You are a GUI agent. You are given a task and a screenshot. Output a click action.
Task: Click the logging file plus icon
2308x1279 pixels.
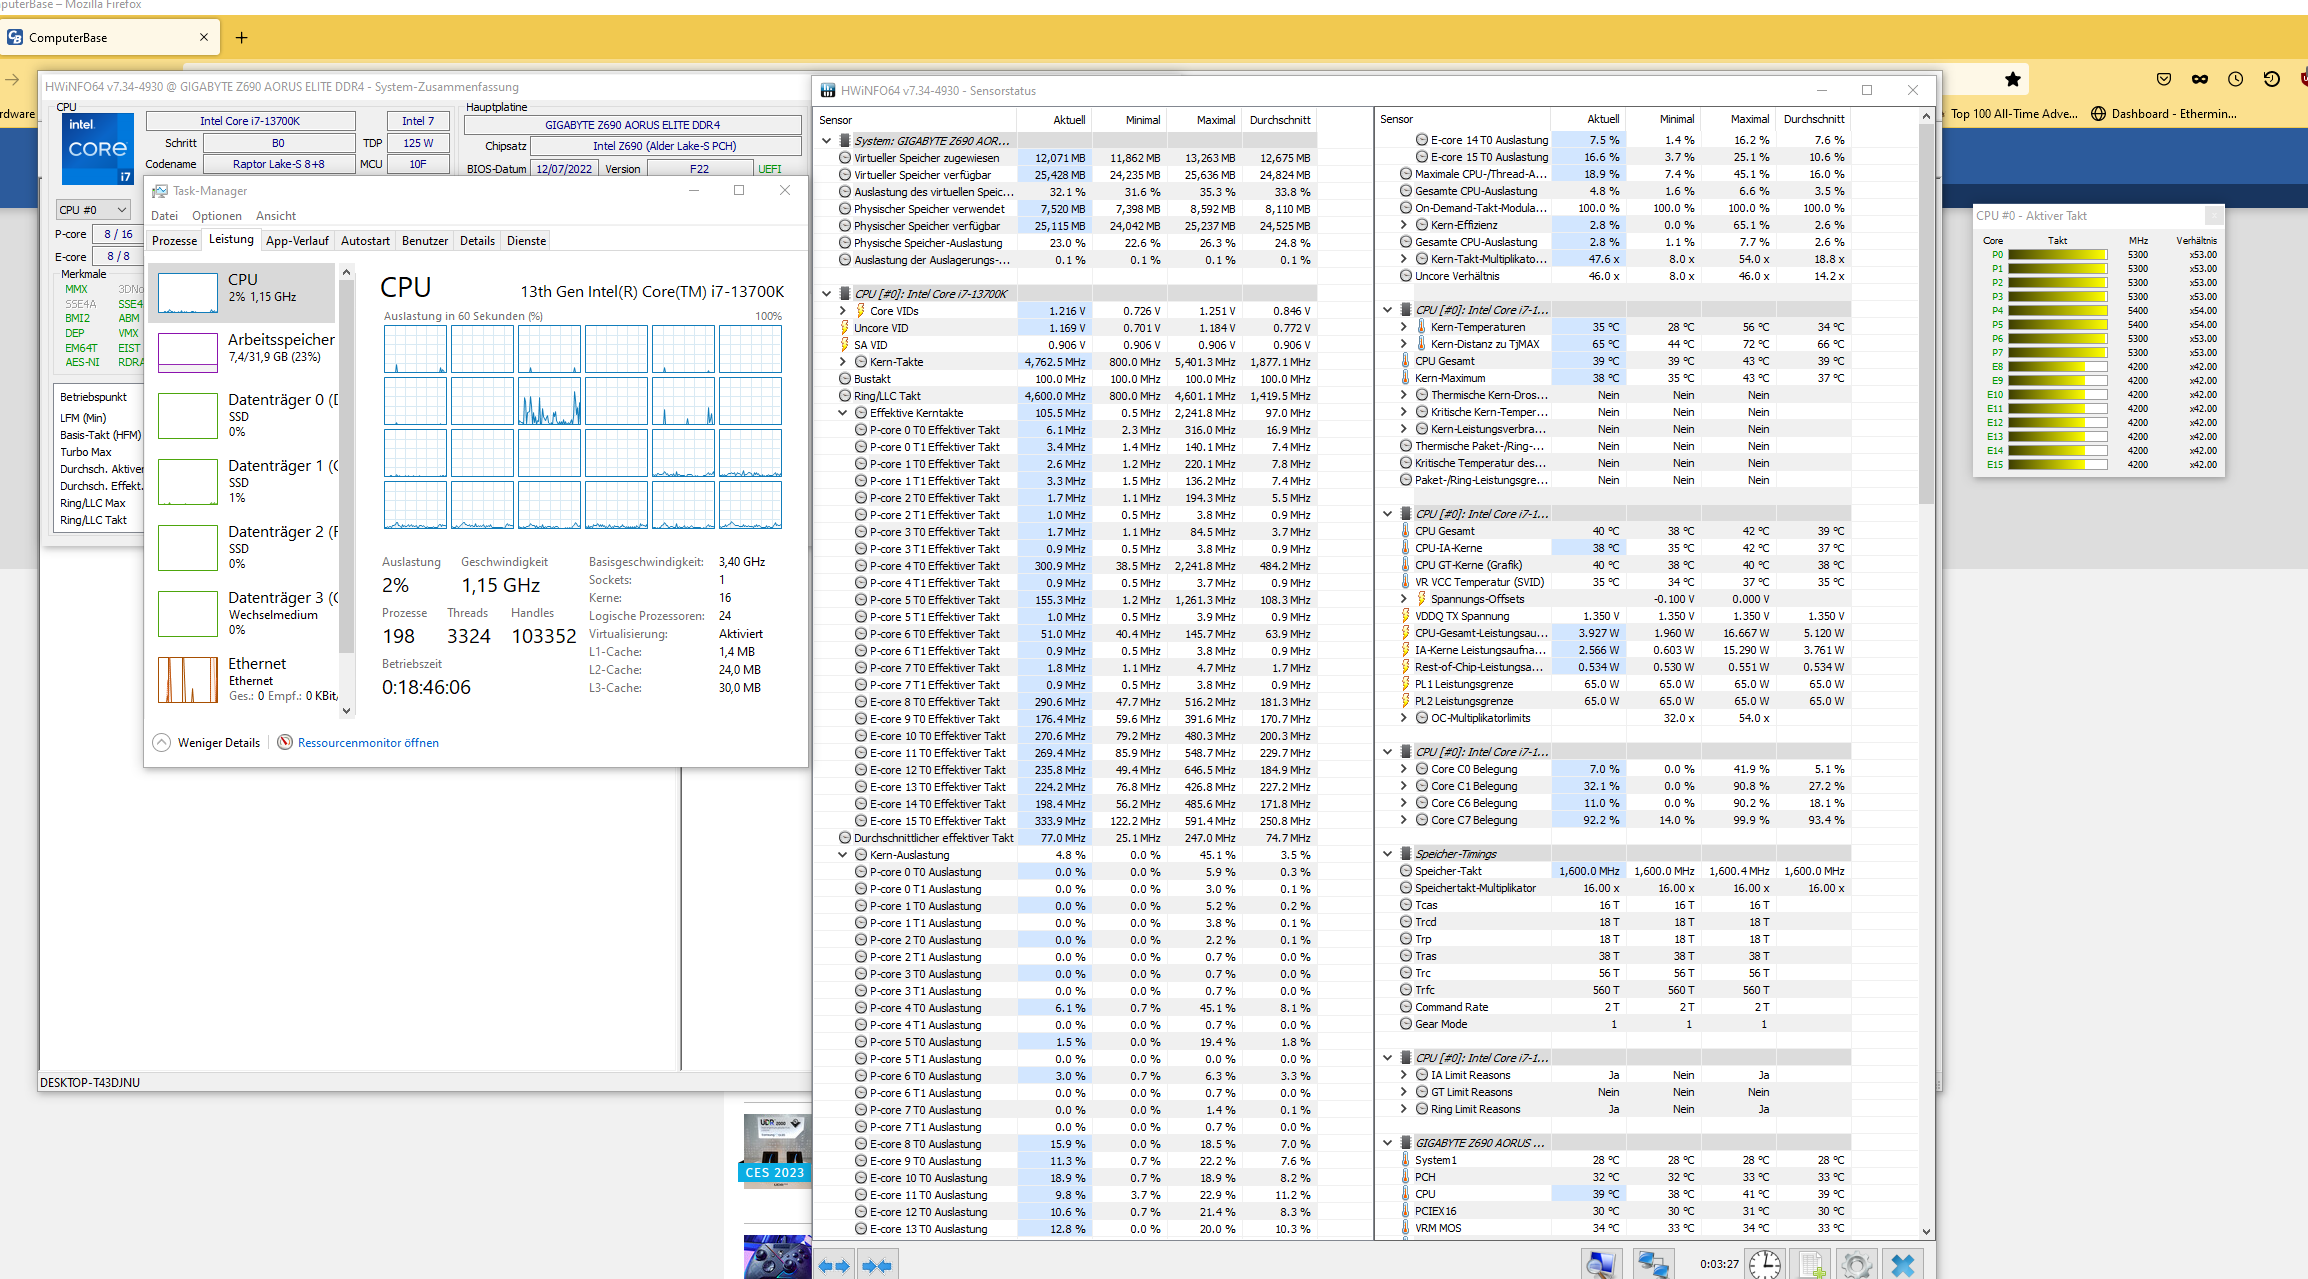1812,1264
